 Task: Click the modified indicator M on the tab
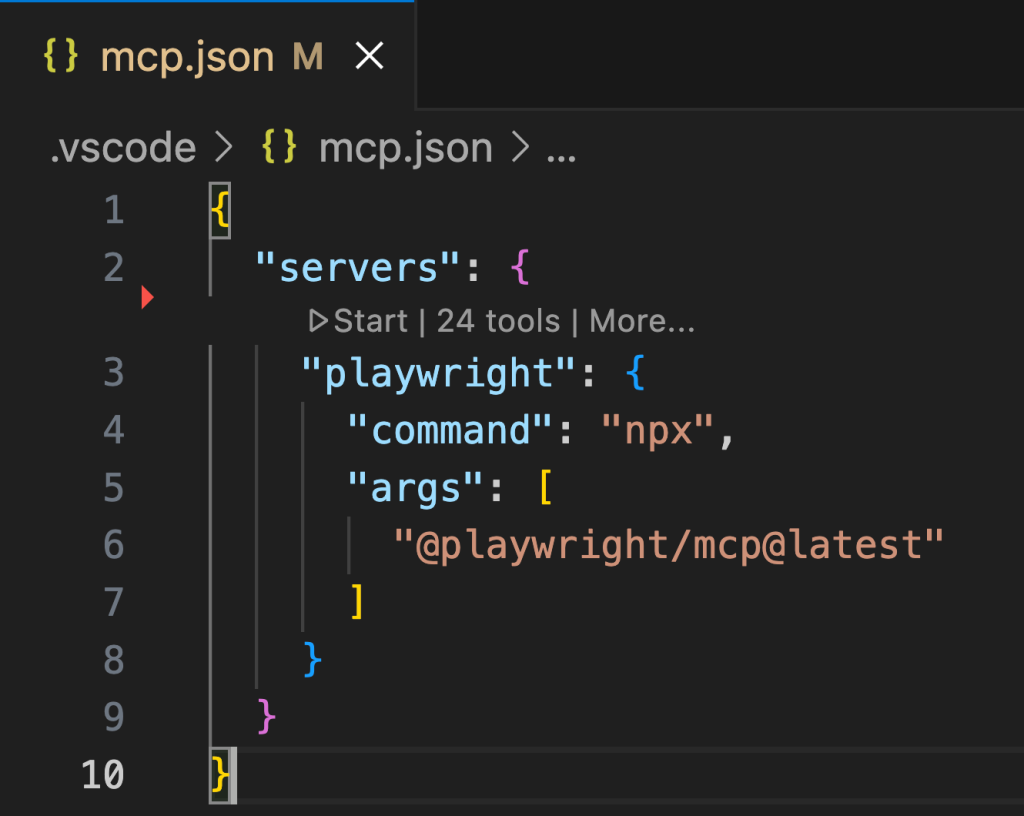[x=305, y=57]
